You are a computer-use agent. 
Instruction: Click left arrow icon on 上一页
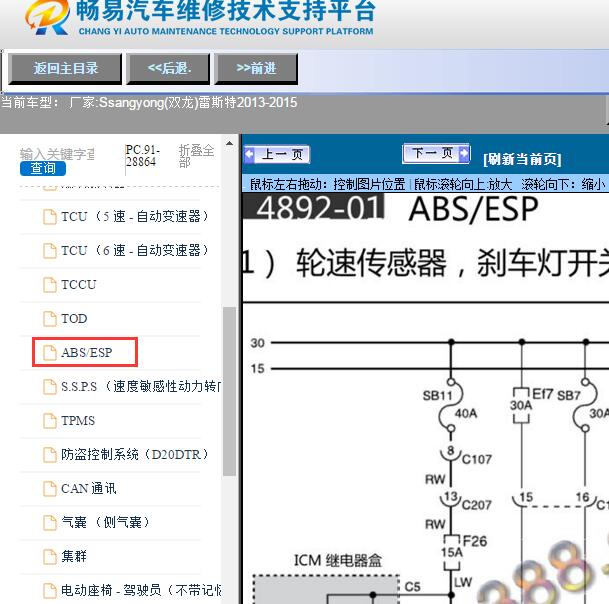(249, 154)
